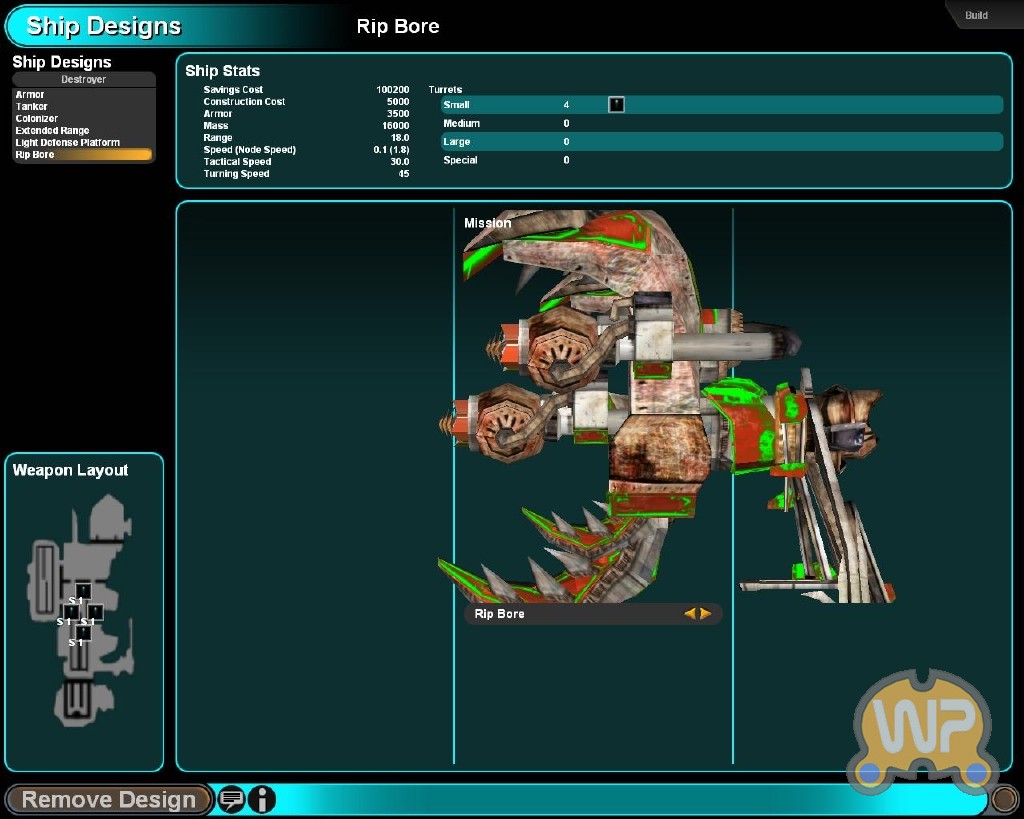Viewport: 1024px width, 819px height.
Task: Click the left arrow beside Rip Bore section
Action: click(x=689, y=614)
